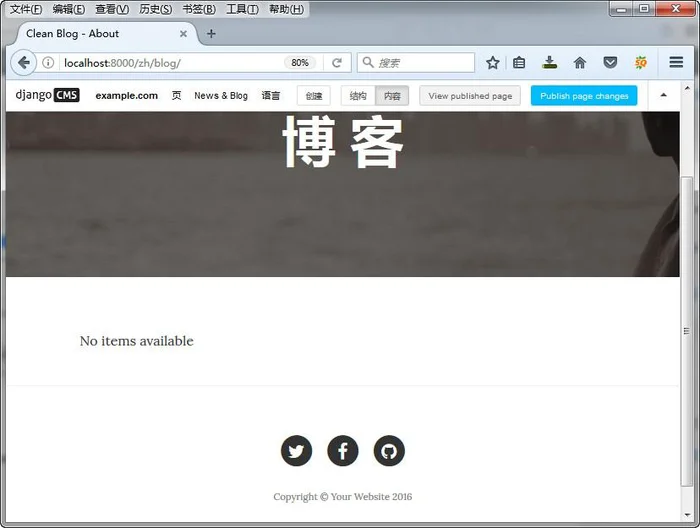The image size is (700, 528).
Task: Click the scrollbar down arrow
Action: click(x=687, y=515)
